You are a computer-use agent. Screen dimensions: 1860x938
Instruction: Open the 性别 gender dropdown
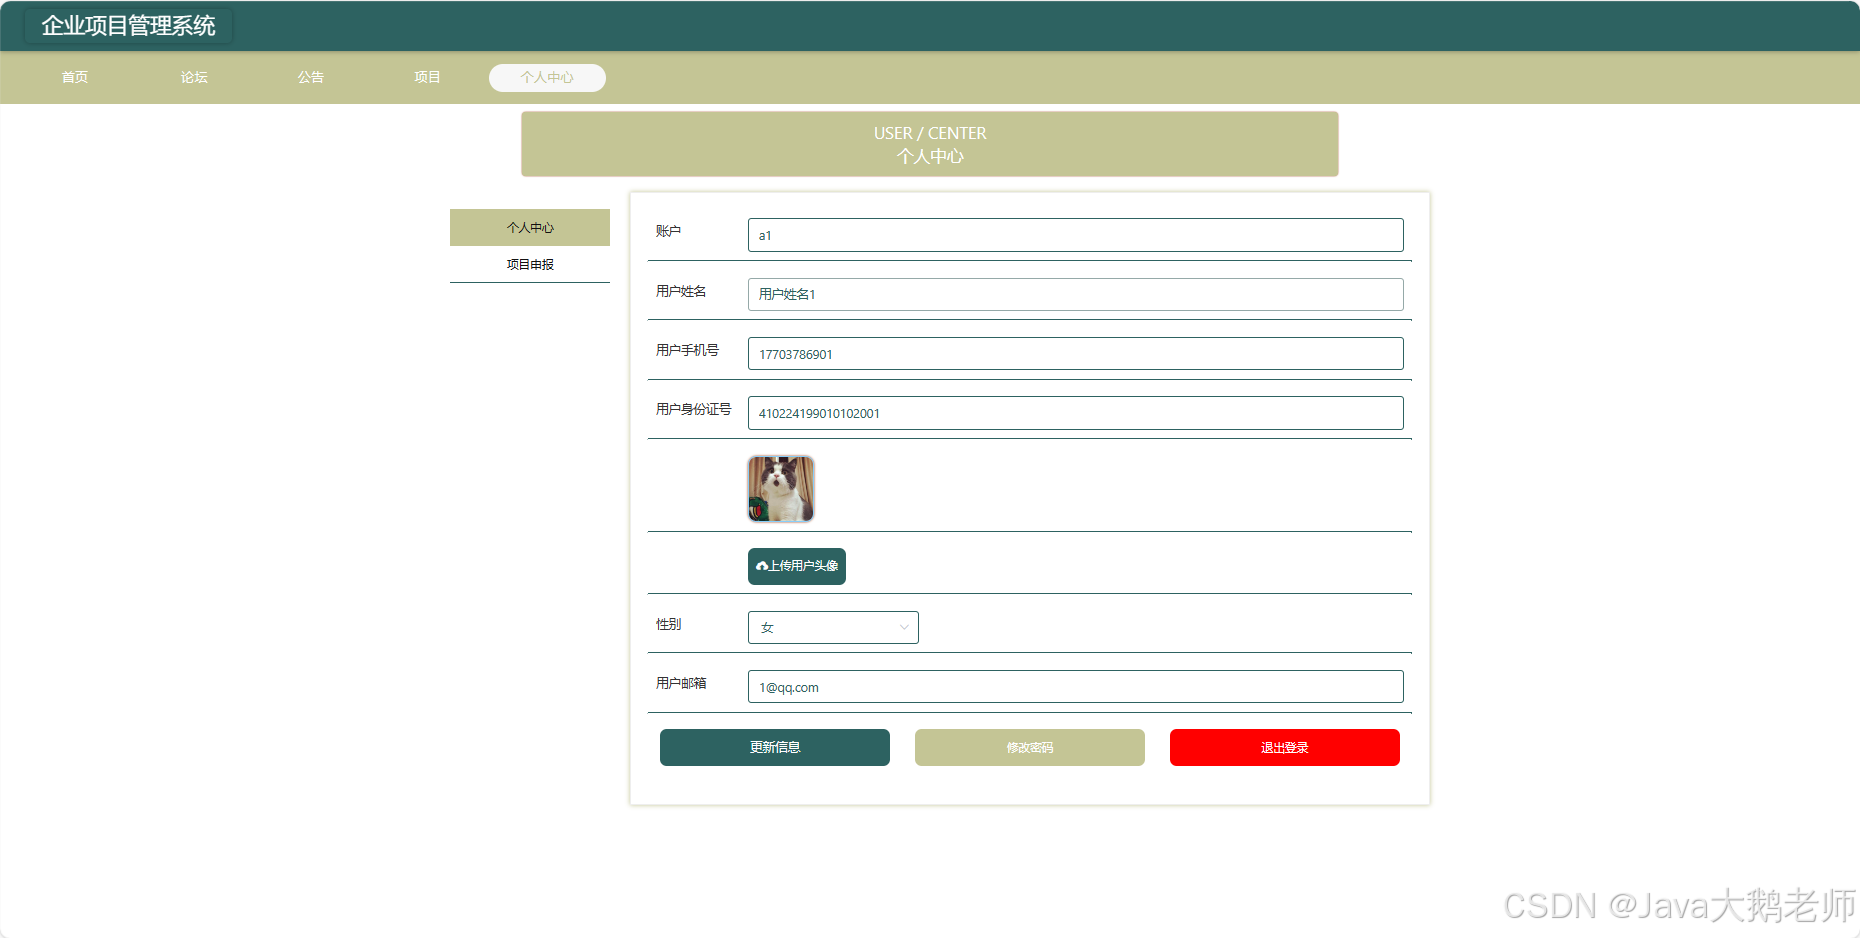pos(833,627)
